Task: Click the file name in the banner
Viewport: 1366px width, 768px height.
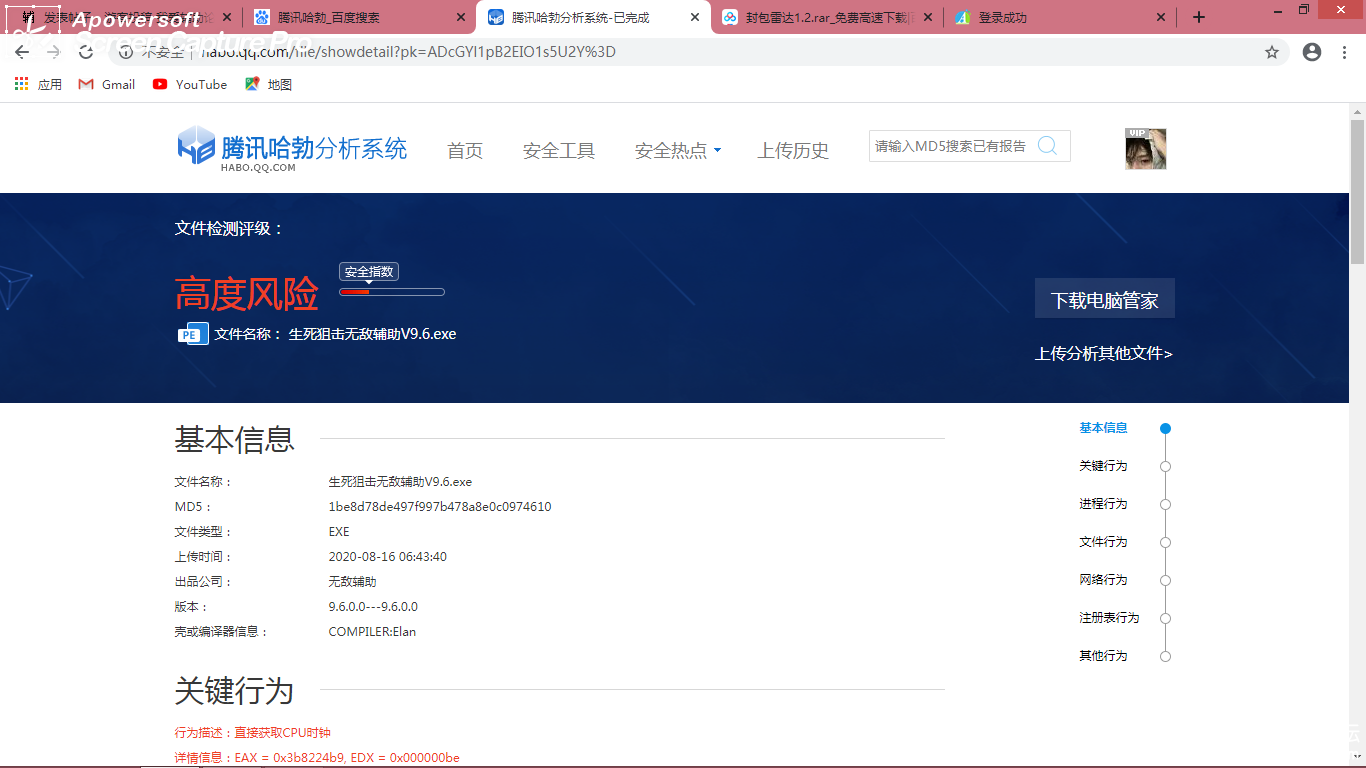Action: [x=372, y=334]
